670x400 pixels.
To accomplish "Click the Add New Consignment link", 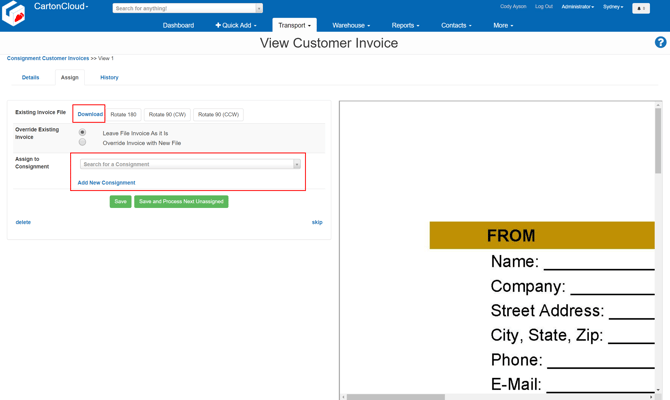I will [106, 182].
